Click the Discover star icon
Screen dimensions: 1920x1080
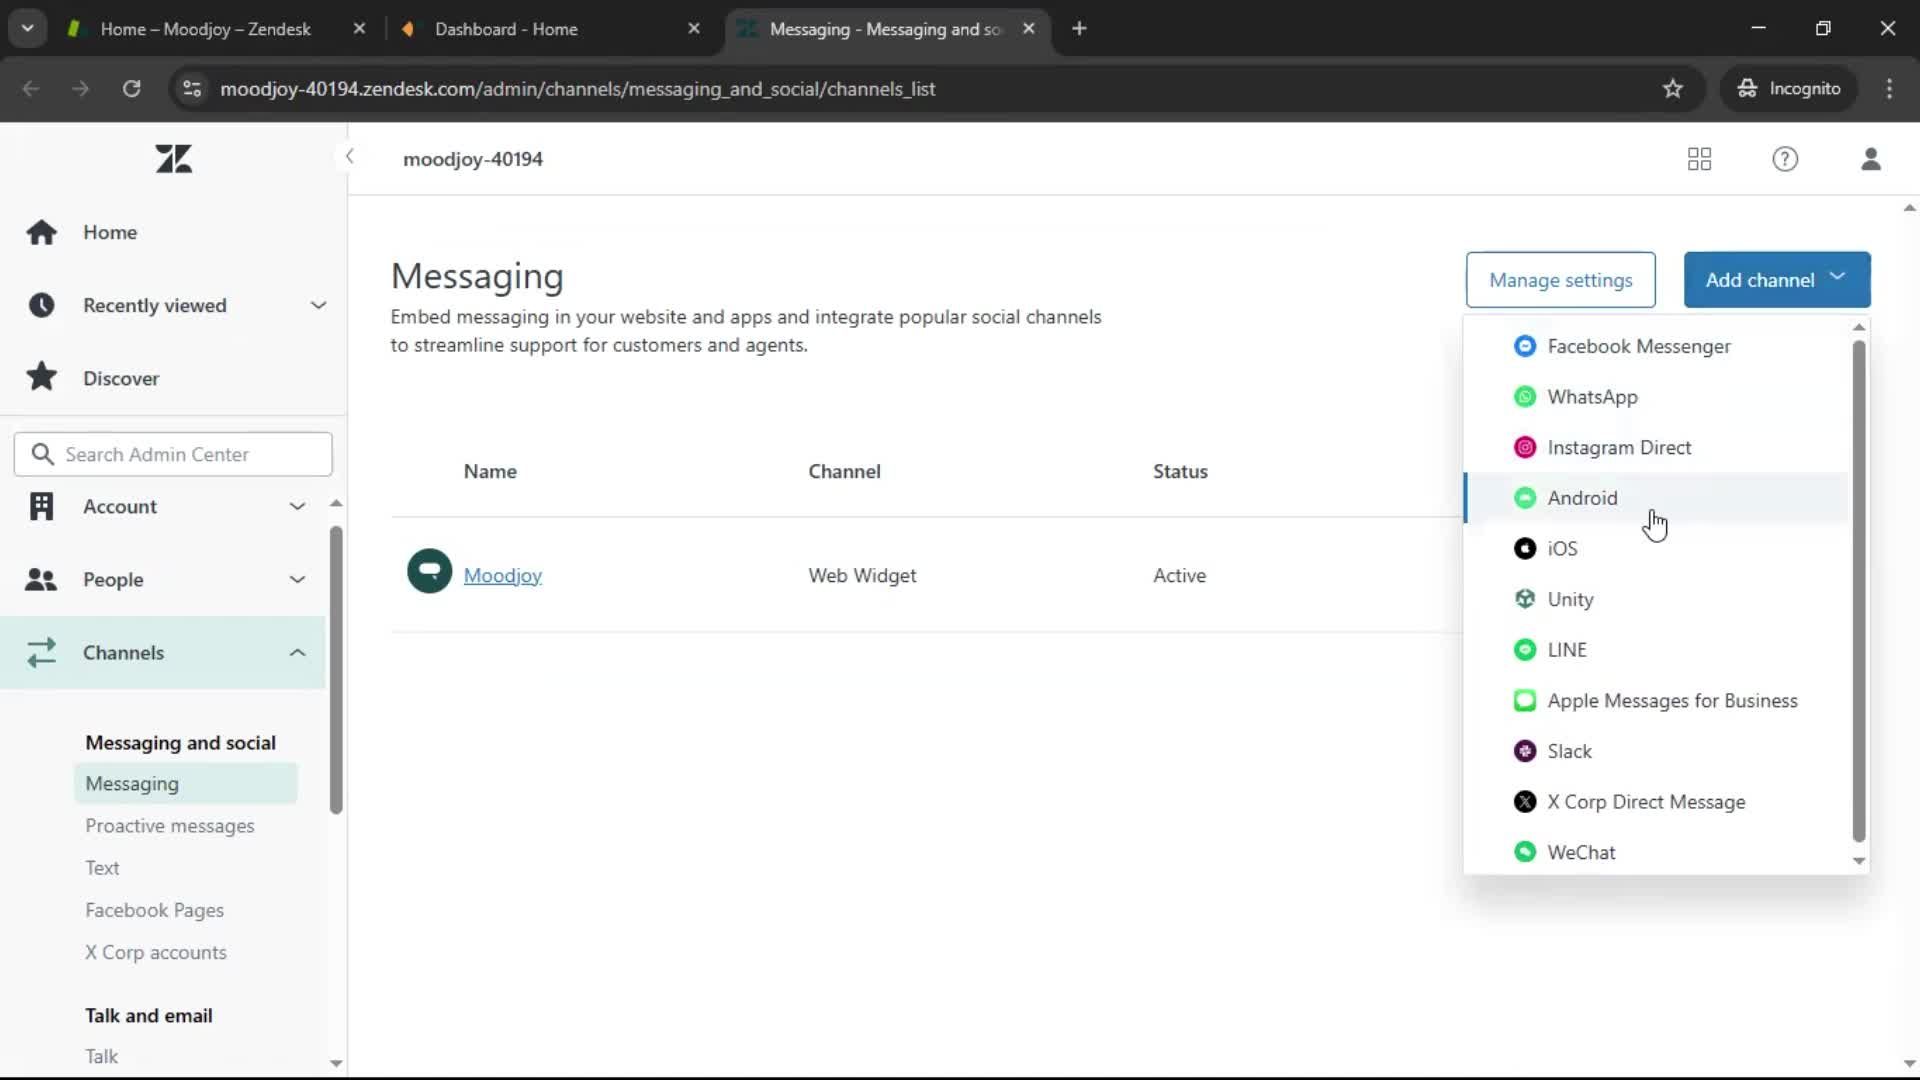[42, 378]
